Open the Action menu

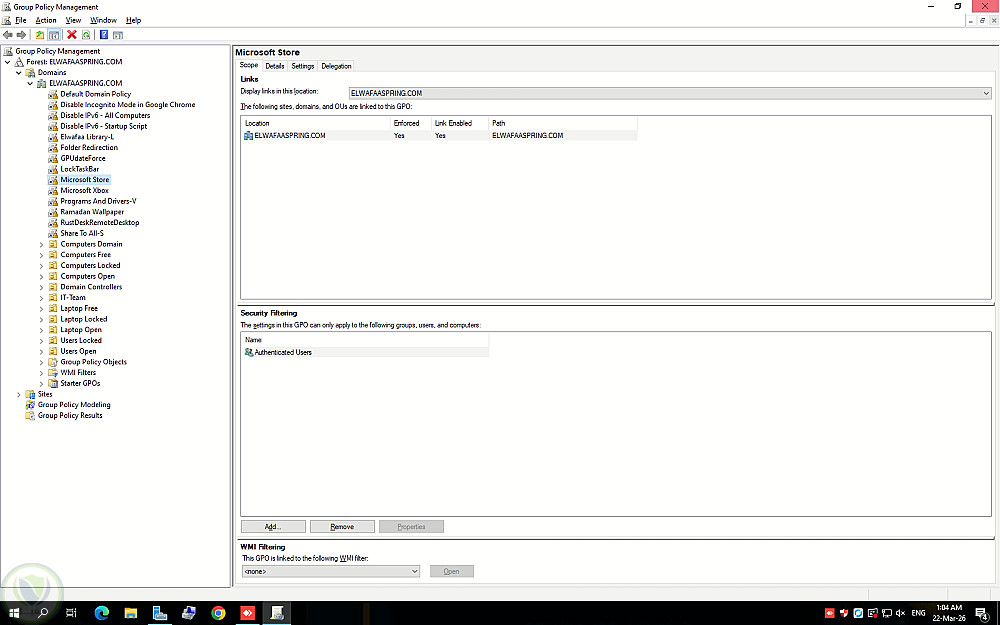point(46,20)
